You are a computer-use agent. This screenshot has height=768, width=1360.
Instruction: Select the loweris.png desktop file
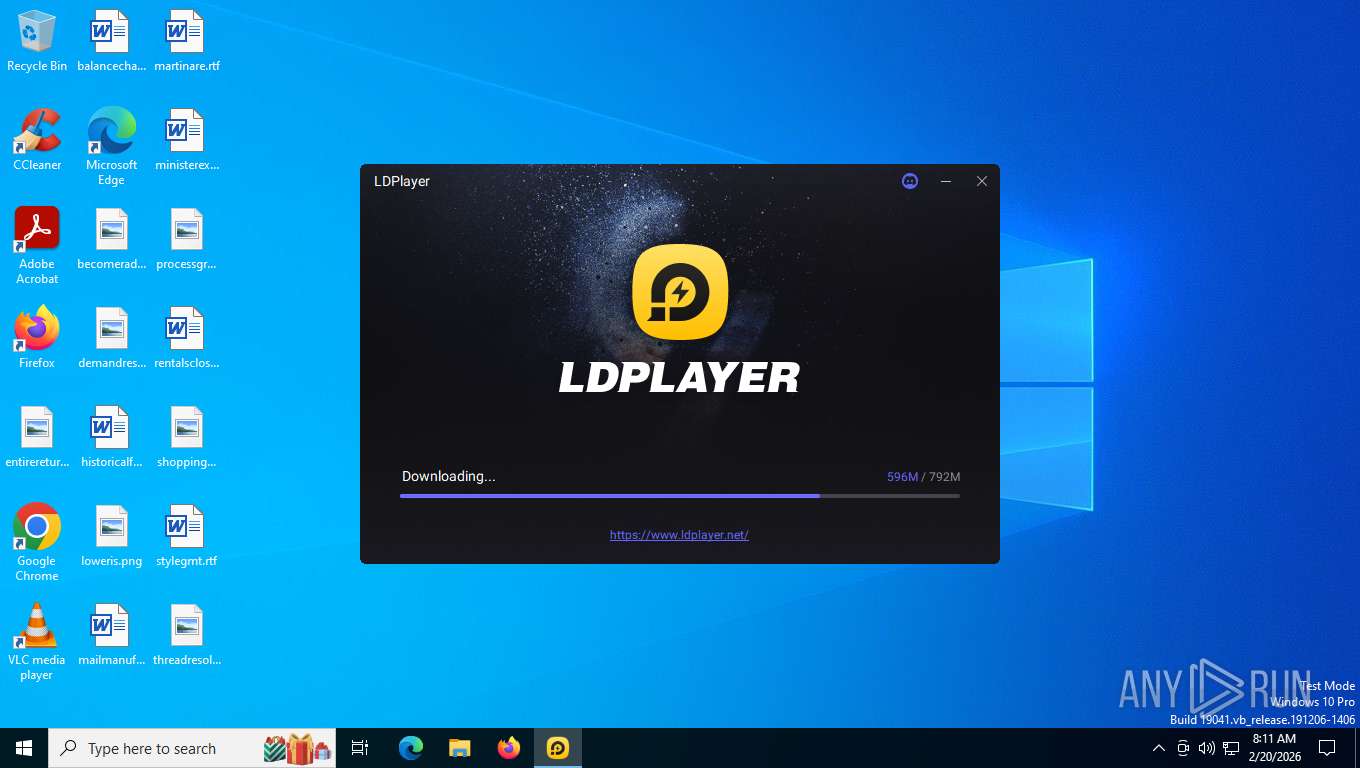(x=111, y=536)
